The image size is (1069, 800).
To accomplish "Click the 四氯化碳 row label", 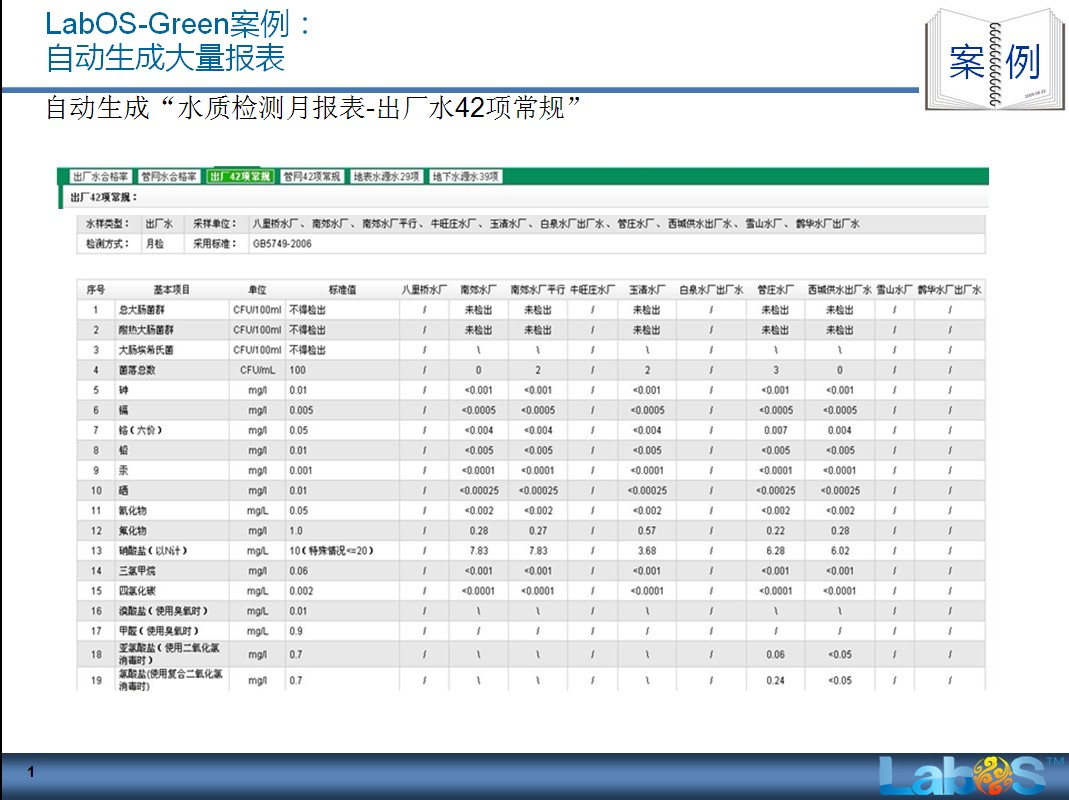I will (x=137, y=591).
